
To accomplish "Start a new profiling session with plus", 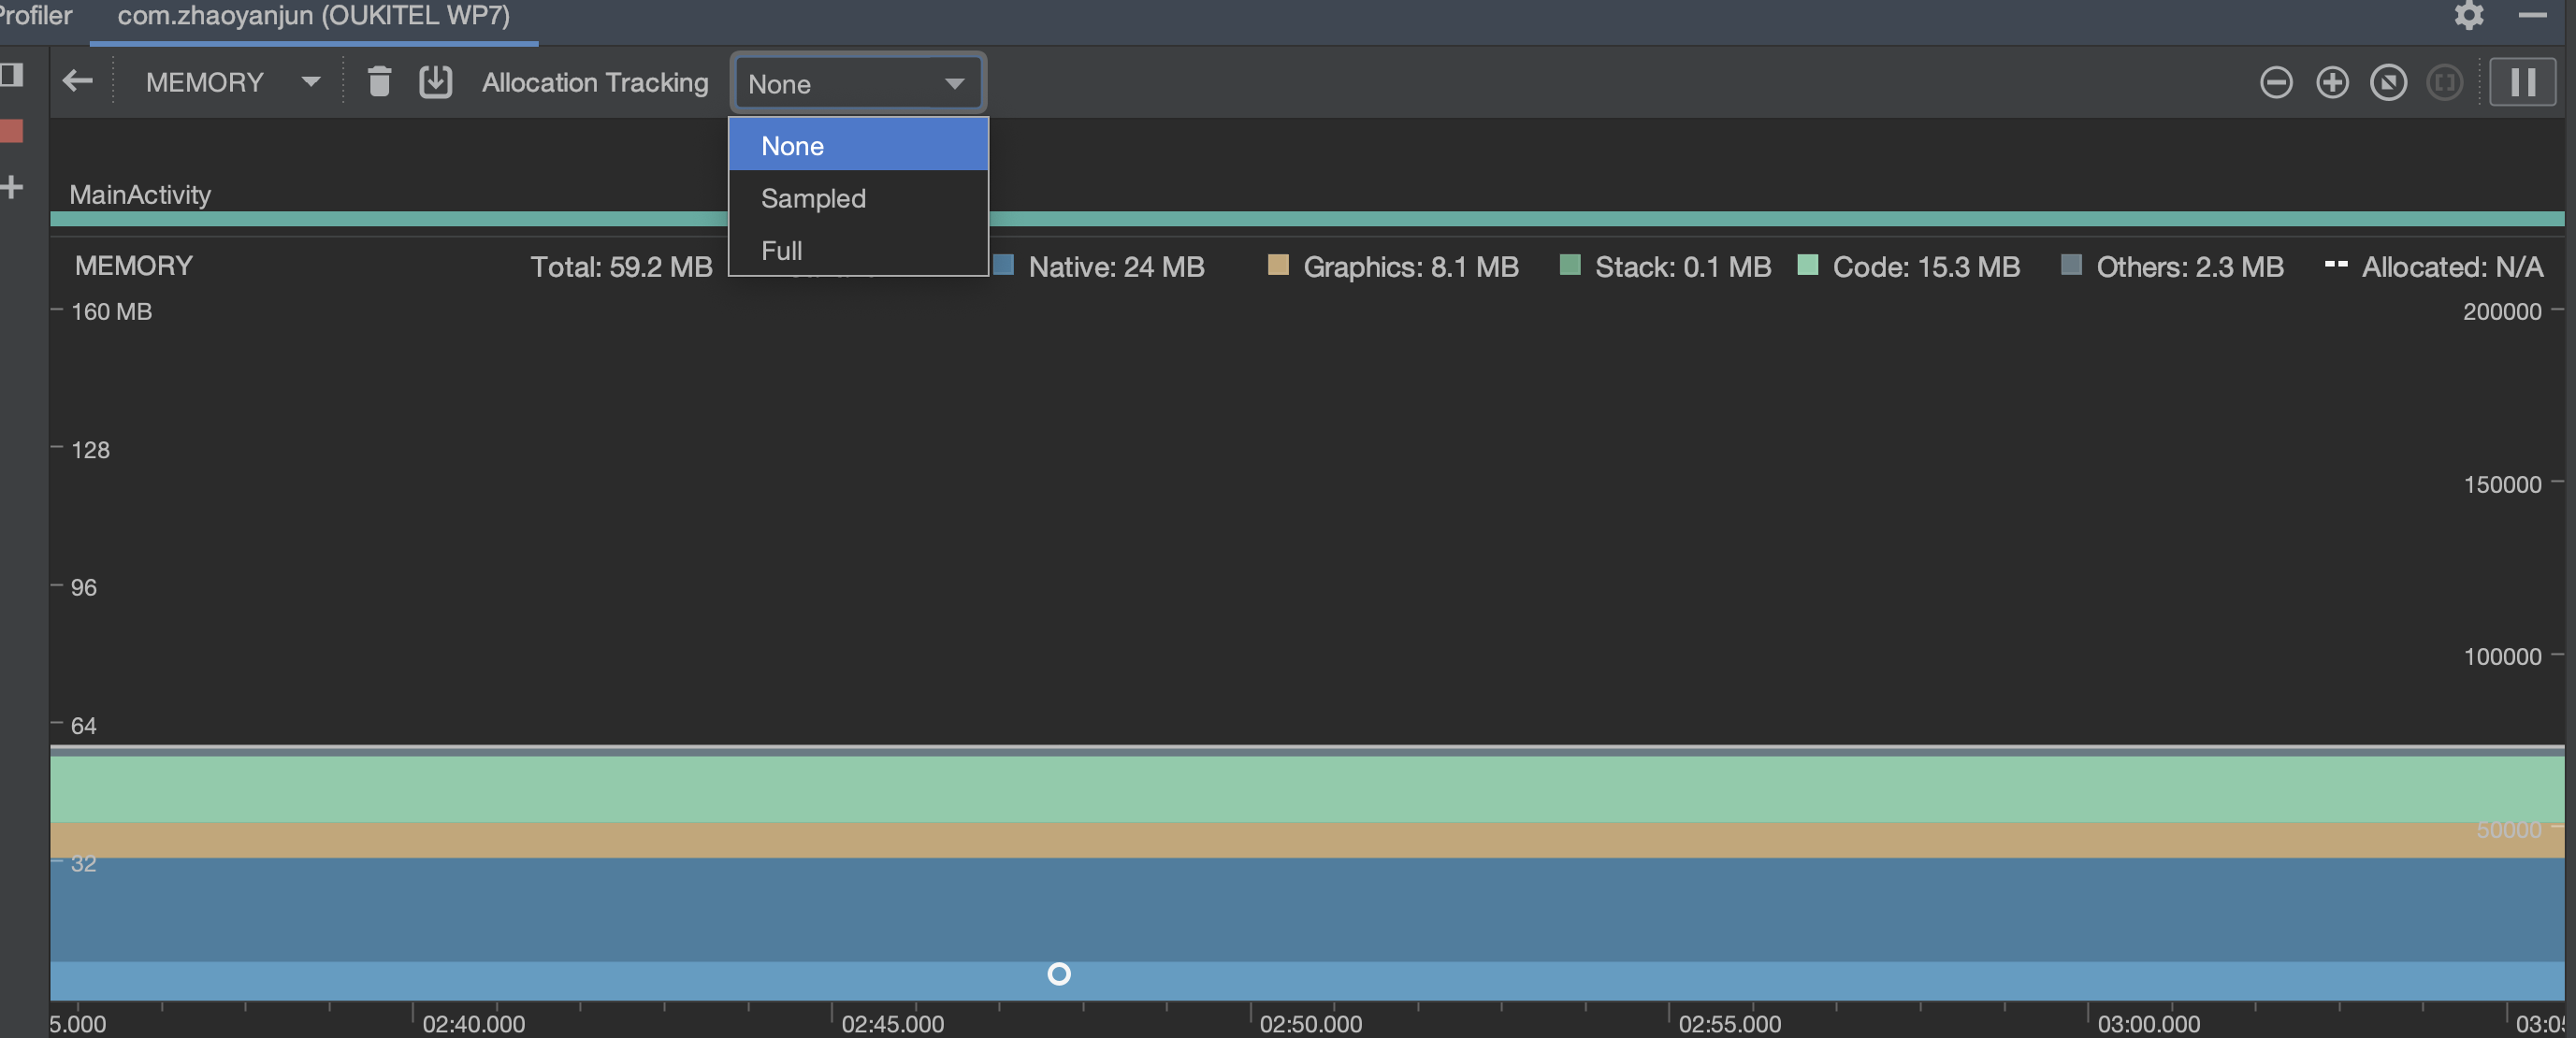I will pyautogui.click(x=12, y=187).
